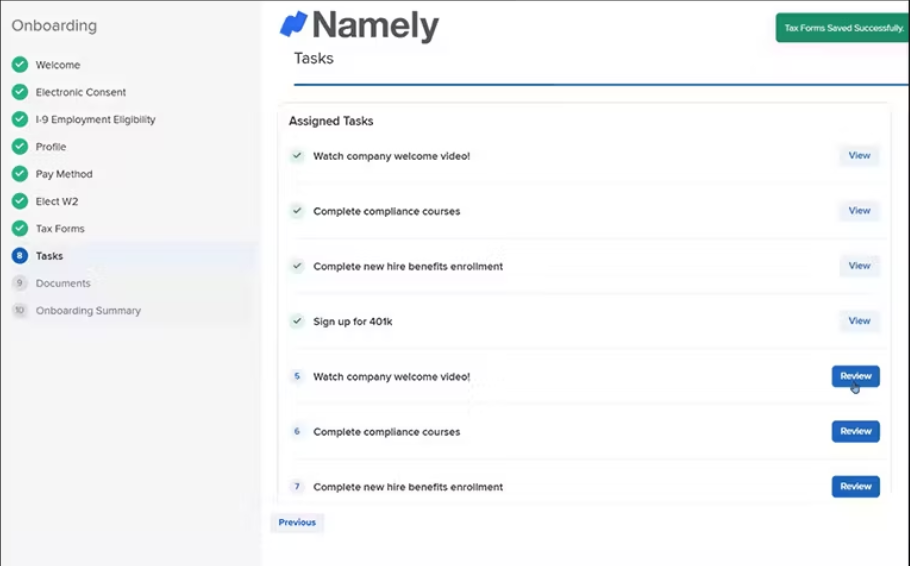910x566 pixels.
Task: Click the blue step 8 badge for Tasks
Action: coord(20,255)
